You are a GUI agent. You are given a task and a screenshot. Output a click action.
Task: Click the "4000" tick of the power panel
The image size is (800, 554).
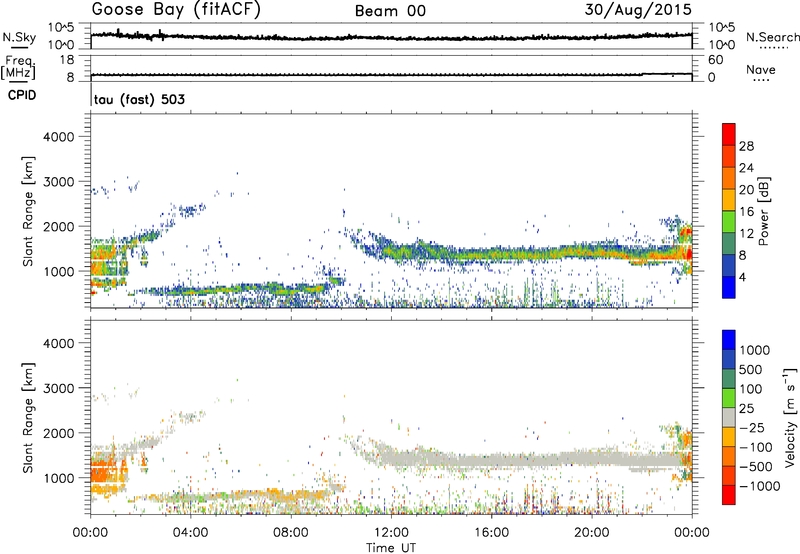(x=59, y=137)
